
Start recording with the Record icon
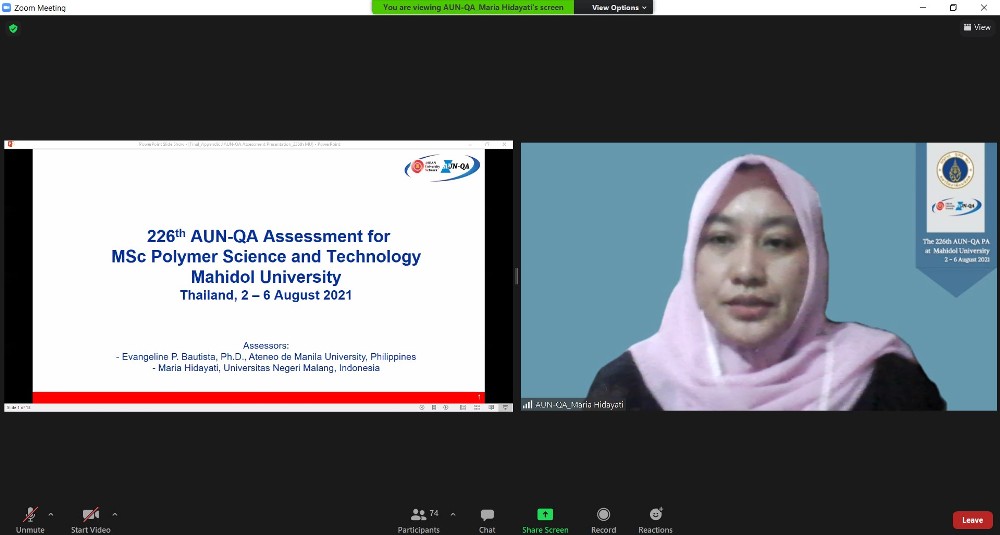pos(603,514)
